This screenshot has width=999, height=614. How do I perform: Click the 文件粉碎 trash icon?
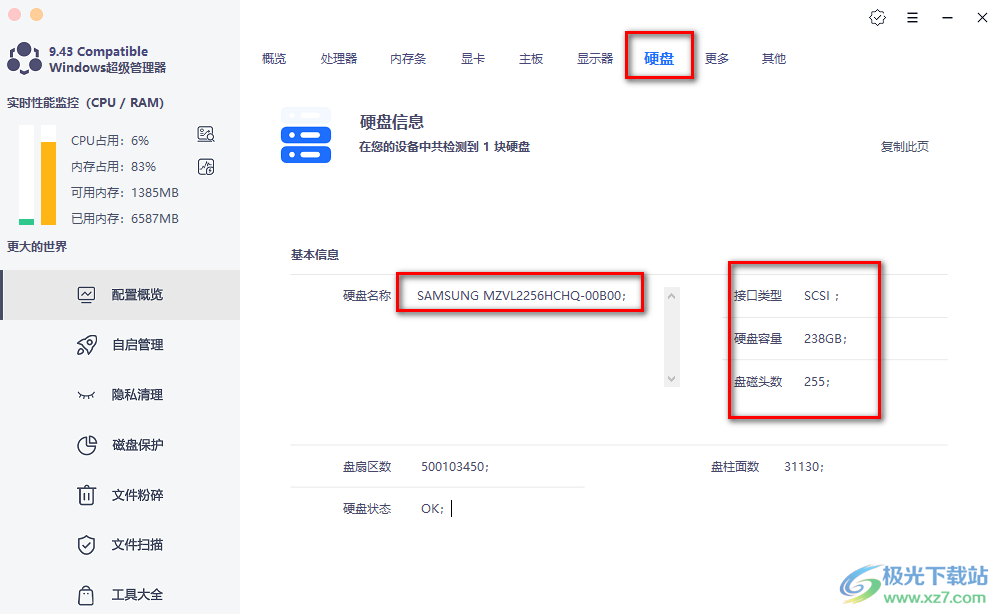click(87, 495)
